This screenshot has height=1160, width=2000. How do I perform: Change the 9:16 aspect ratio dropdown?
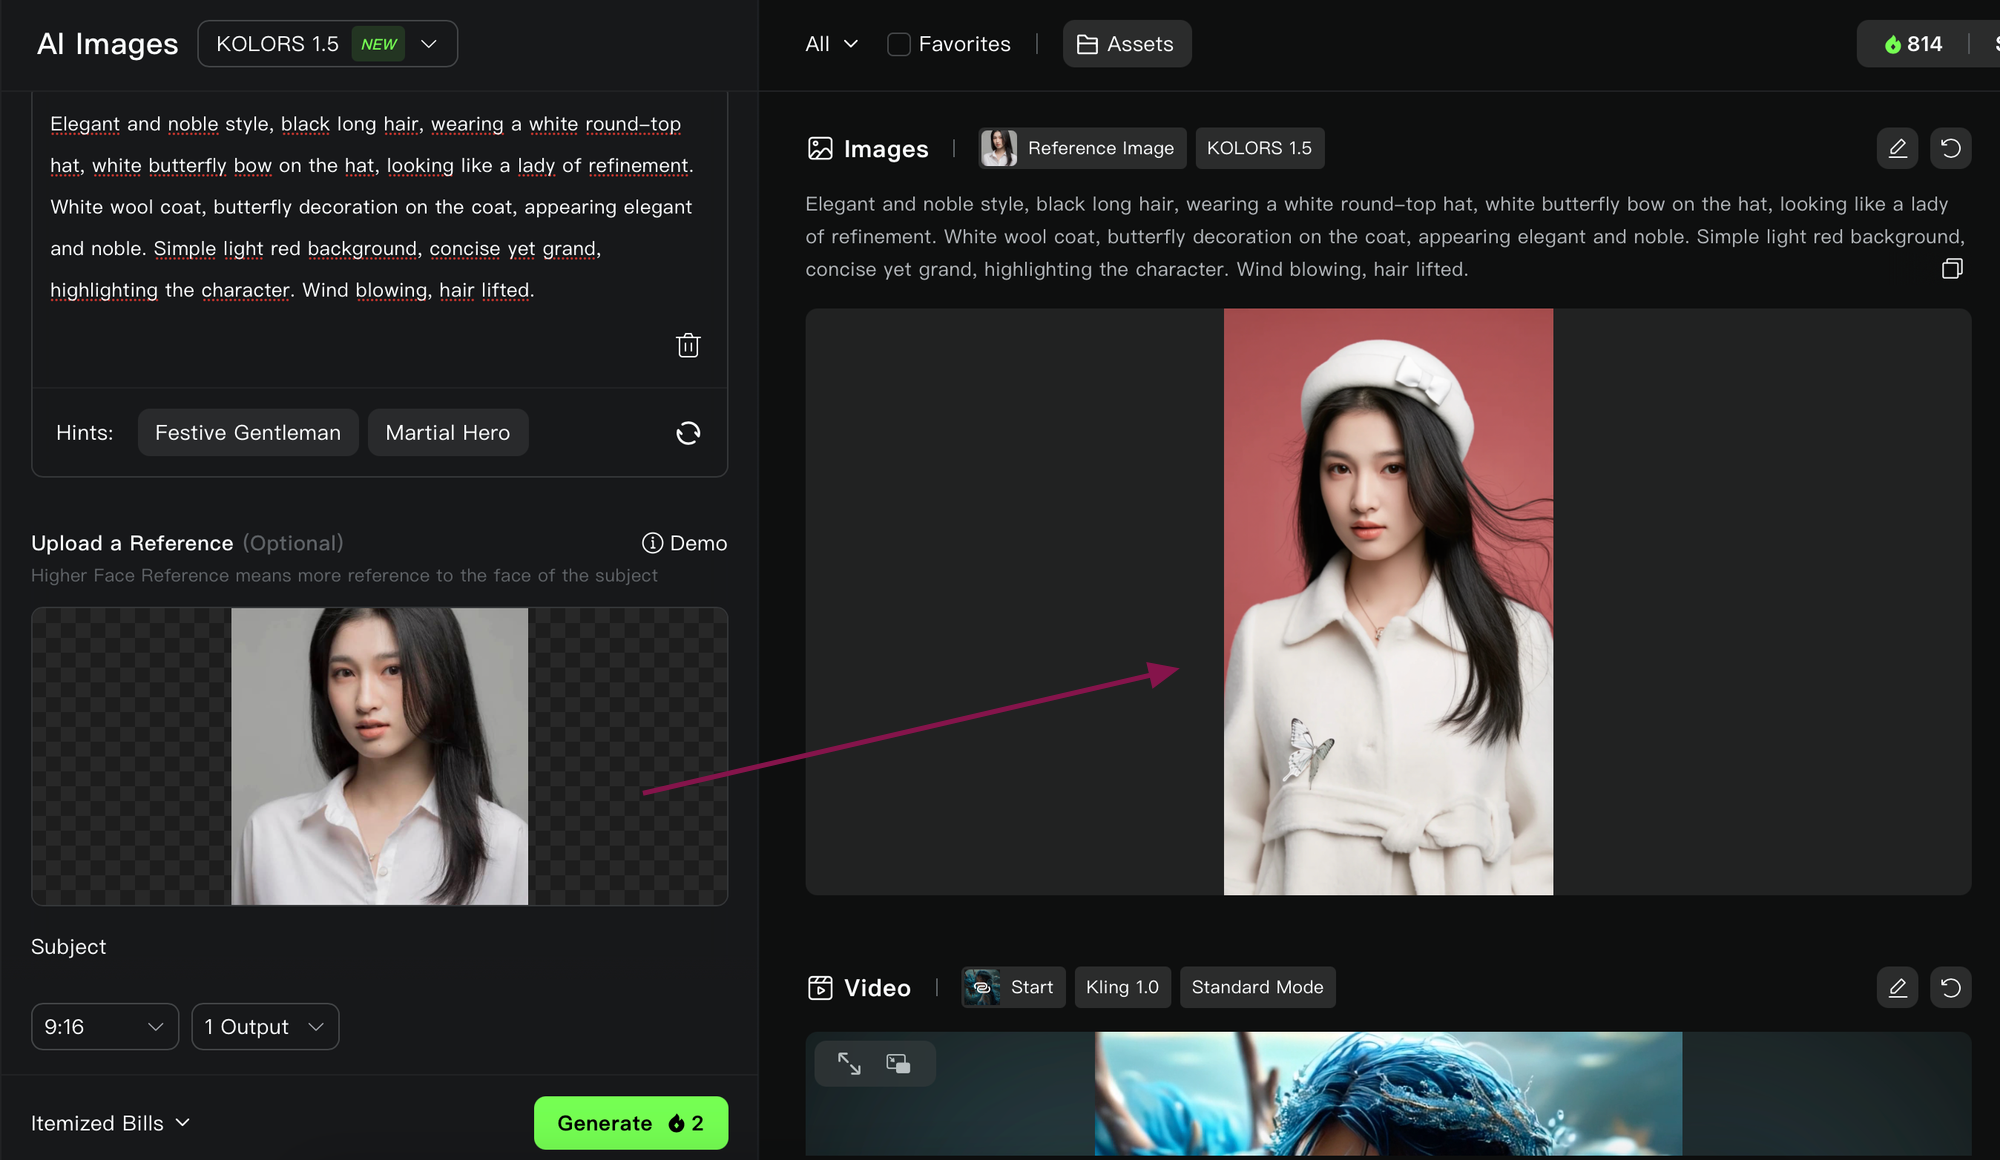[x=104, y=1027]
